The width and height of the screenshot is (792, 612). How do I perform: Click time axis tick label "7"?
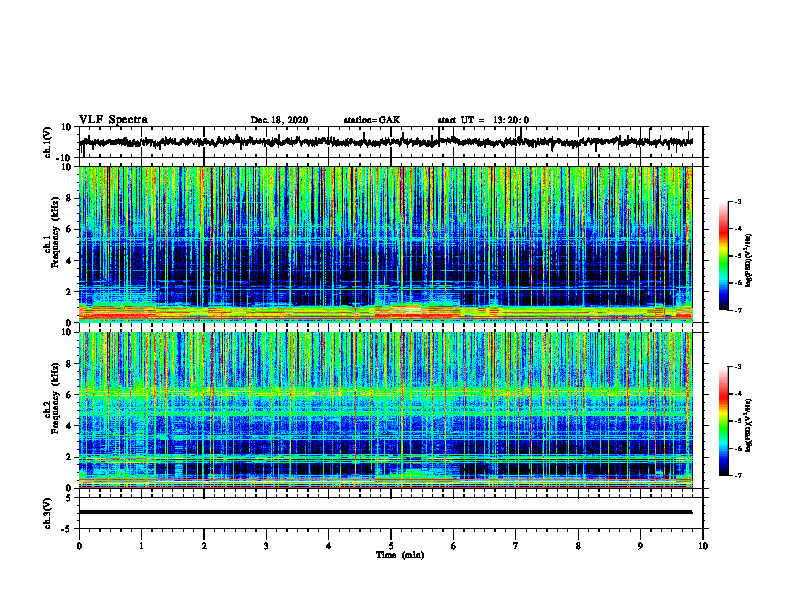point(516,546)
